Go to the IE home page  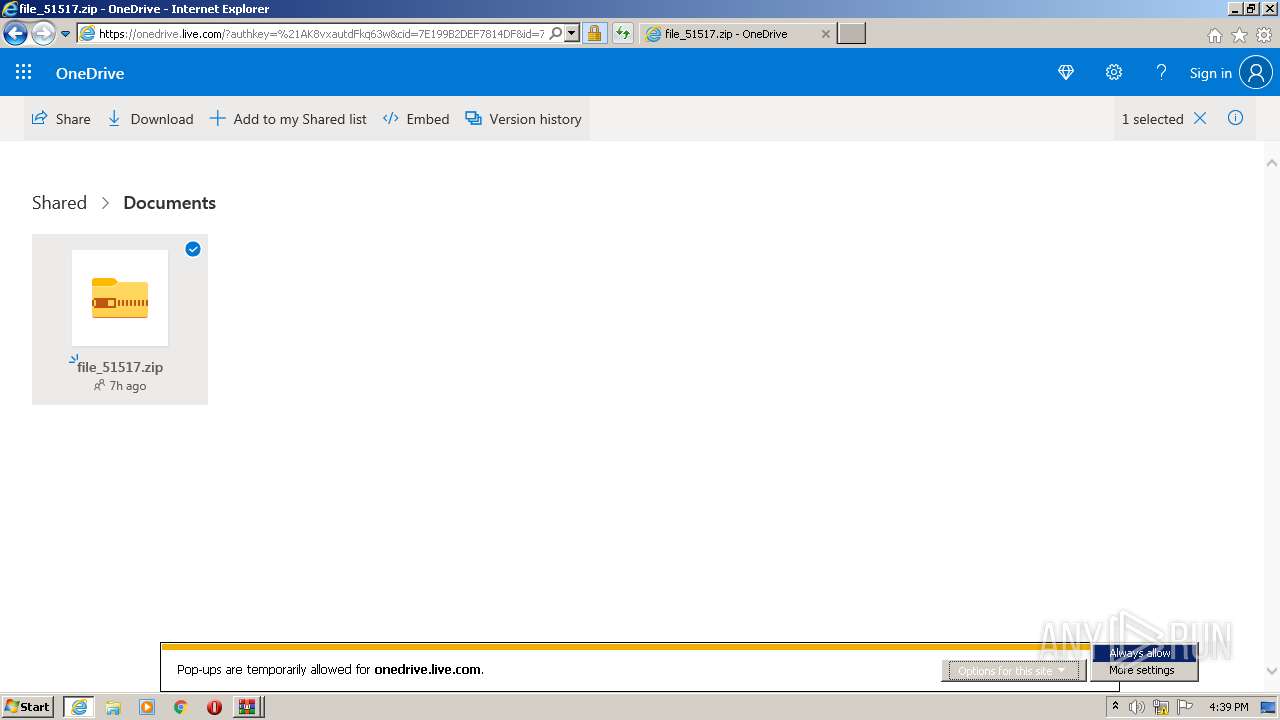[x=1214, y=35]
